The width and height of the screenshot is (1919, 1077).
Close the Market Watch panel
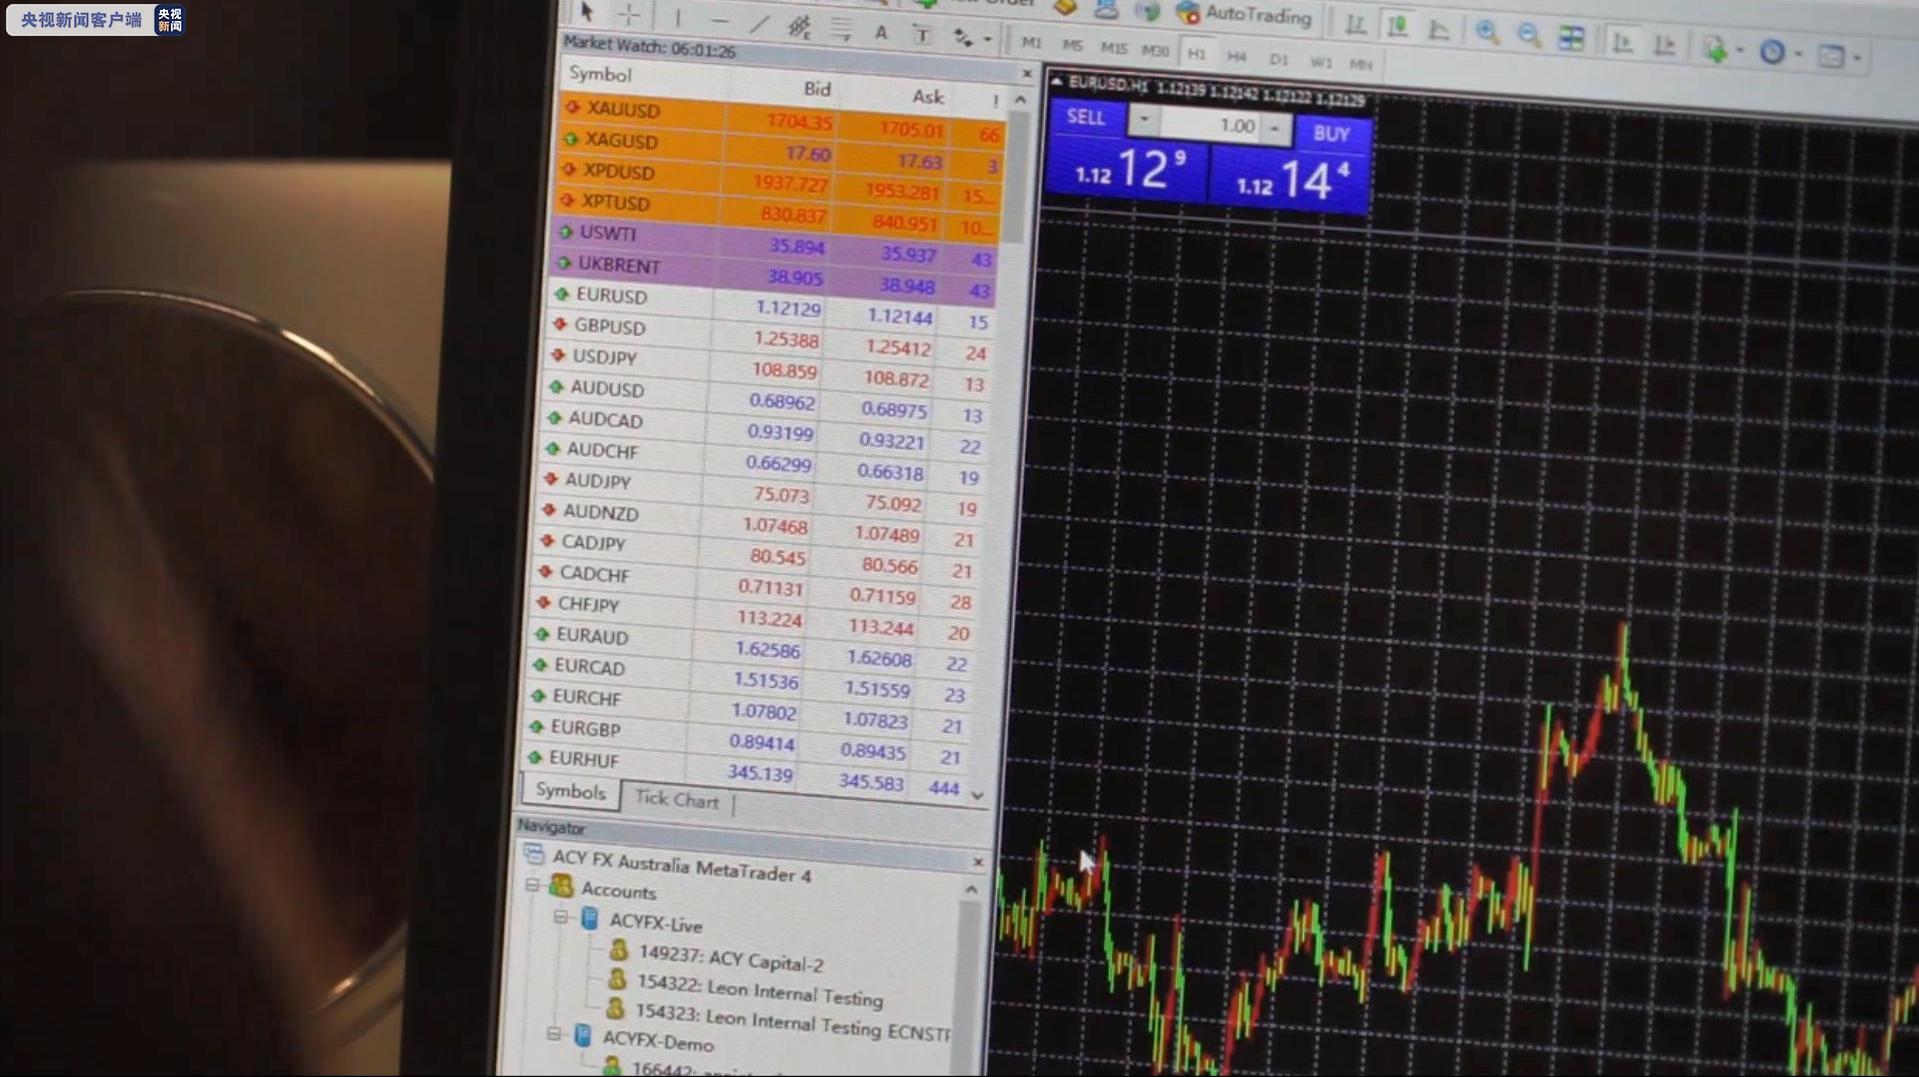[1026, 74]
